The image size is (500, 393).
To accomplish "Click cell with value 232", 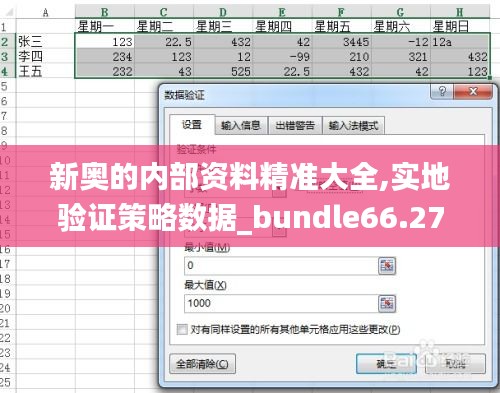I will [x=104, y=71].
